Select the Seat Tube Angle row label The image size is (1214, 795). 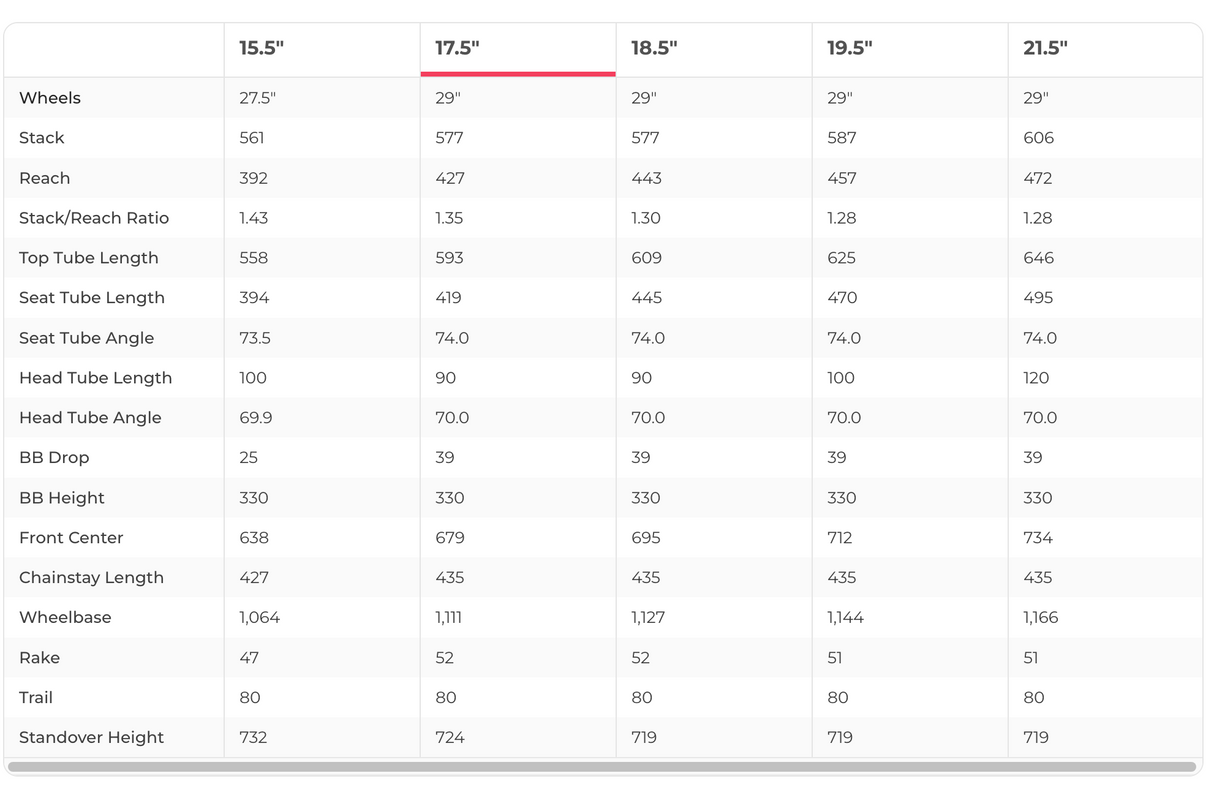click(x=87, y=338)
